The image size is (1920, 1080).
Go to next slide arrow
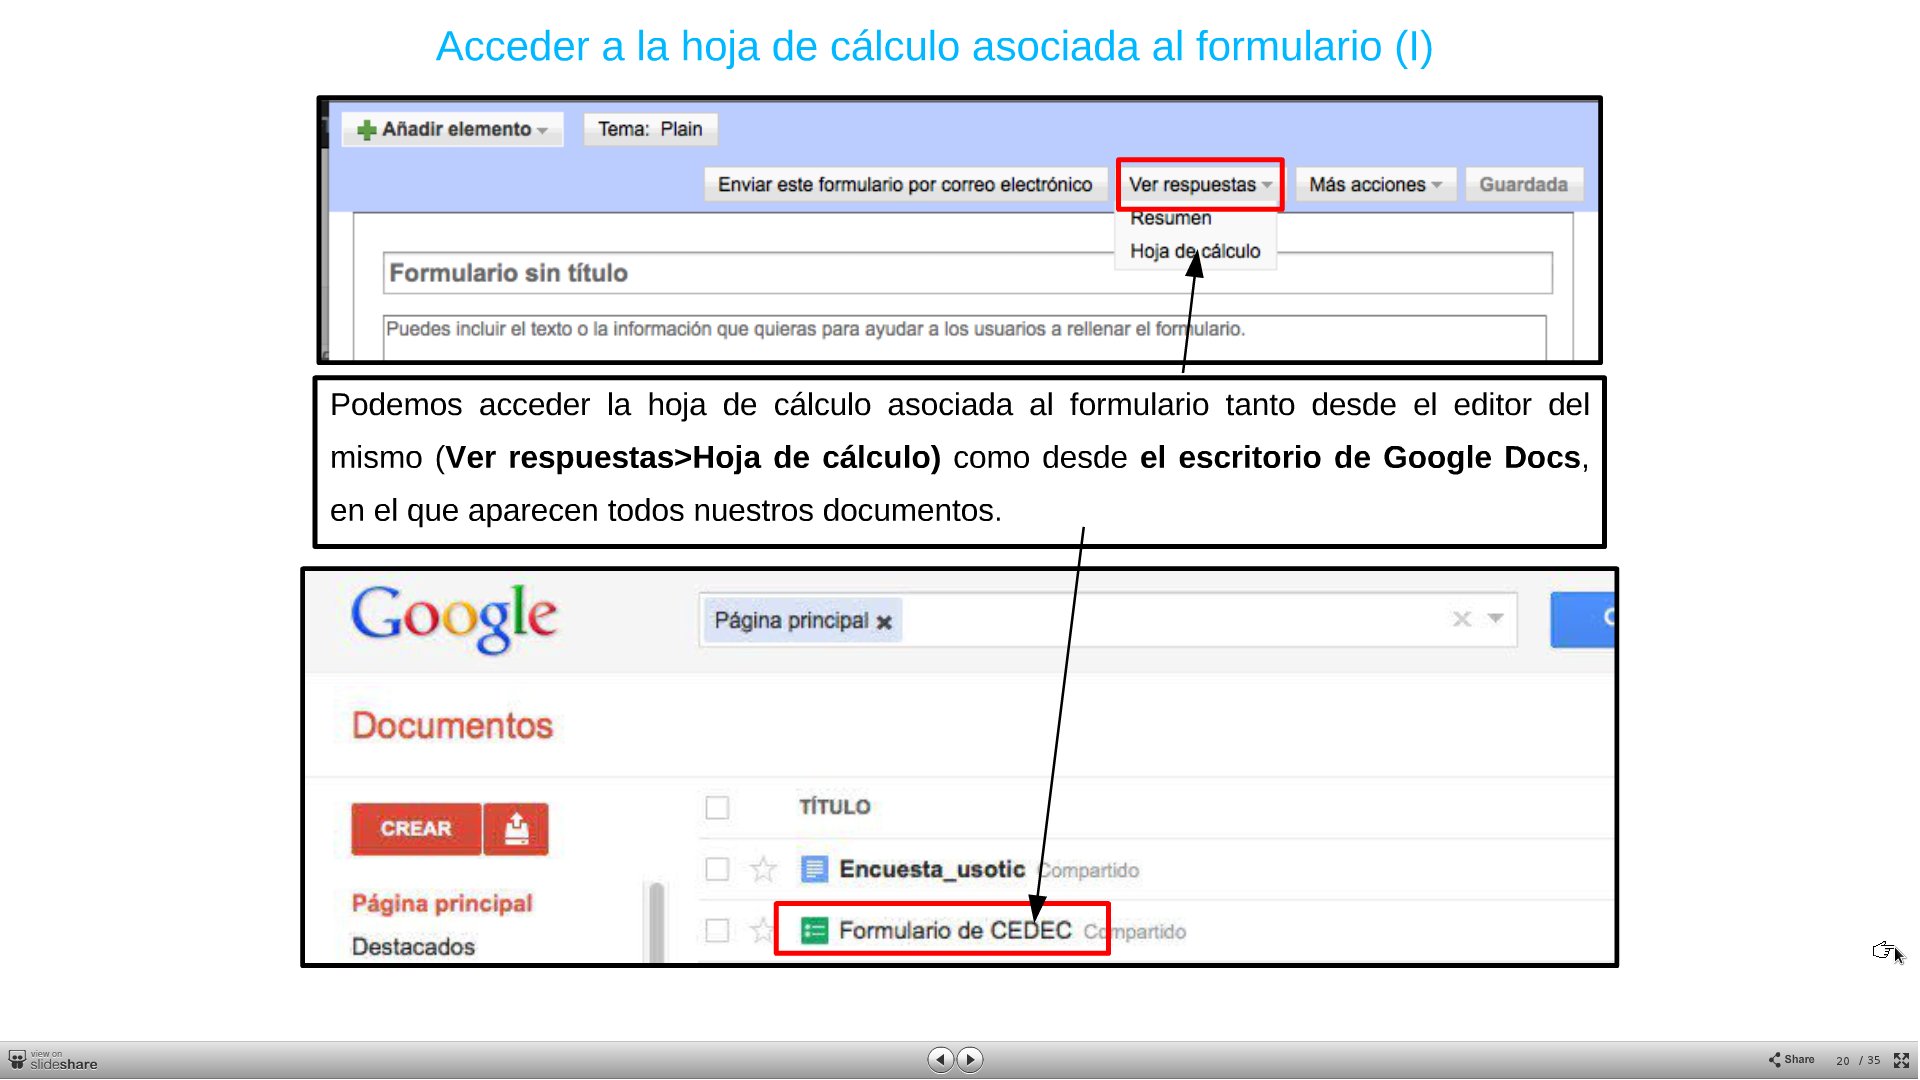coord(970,1059)
